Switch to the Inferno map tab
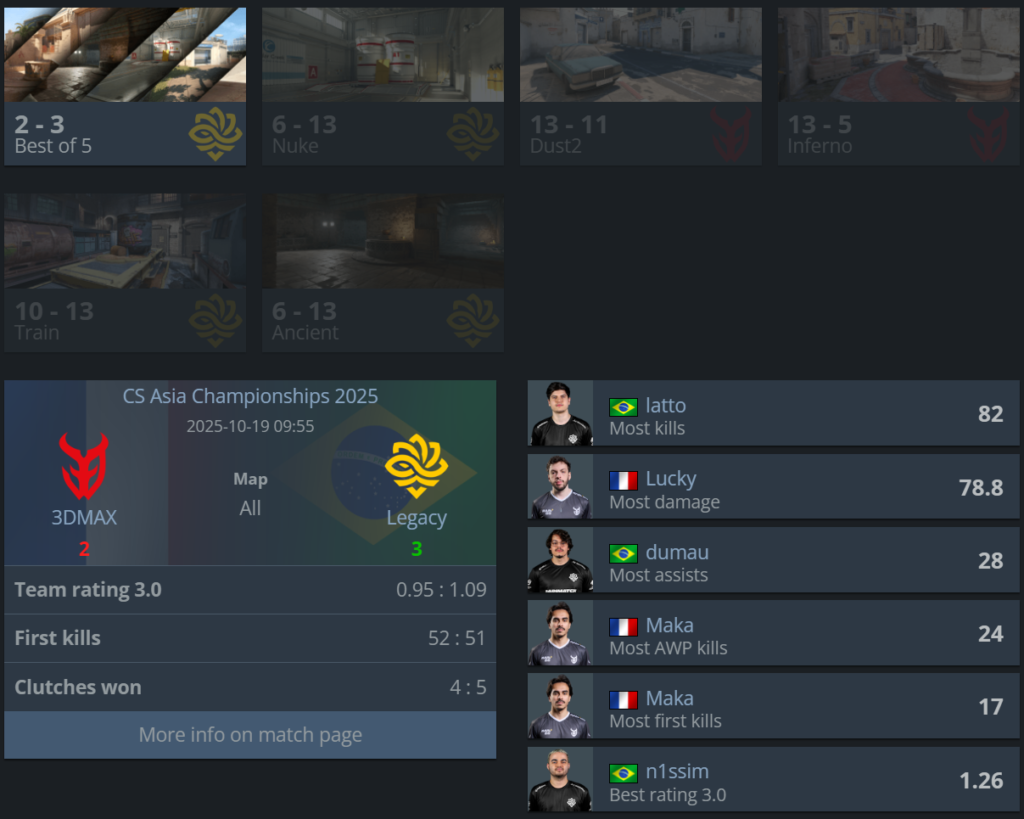The height and width of the screenshot is (819, 1024). click(x=898, y=86)
